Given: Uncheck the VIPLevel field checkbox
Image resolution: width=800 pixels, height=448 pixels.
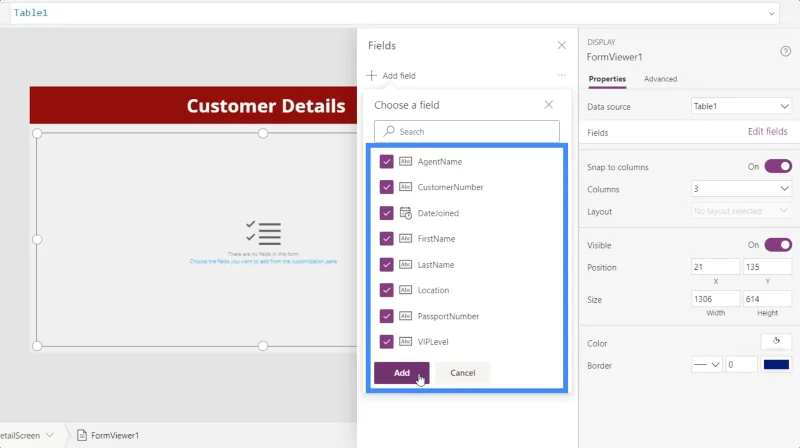Looking at the screenshot, I should [386, 341].
